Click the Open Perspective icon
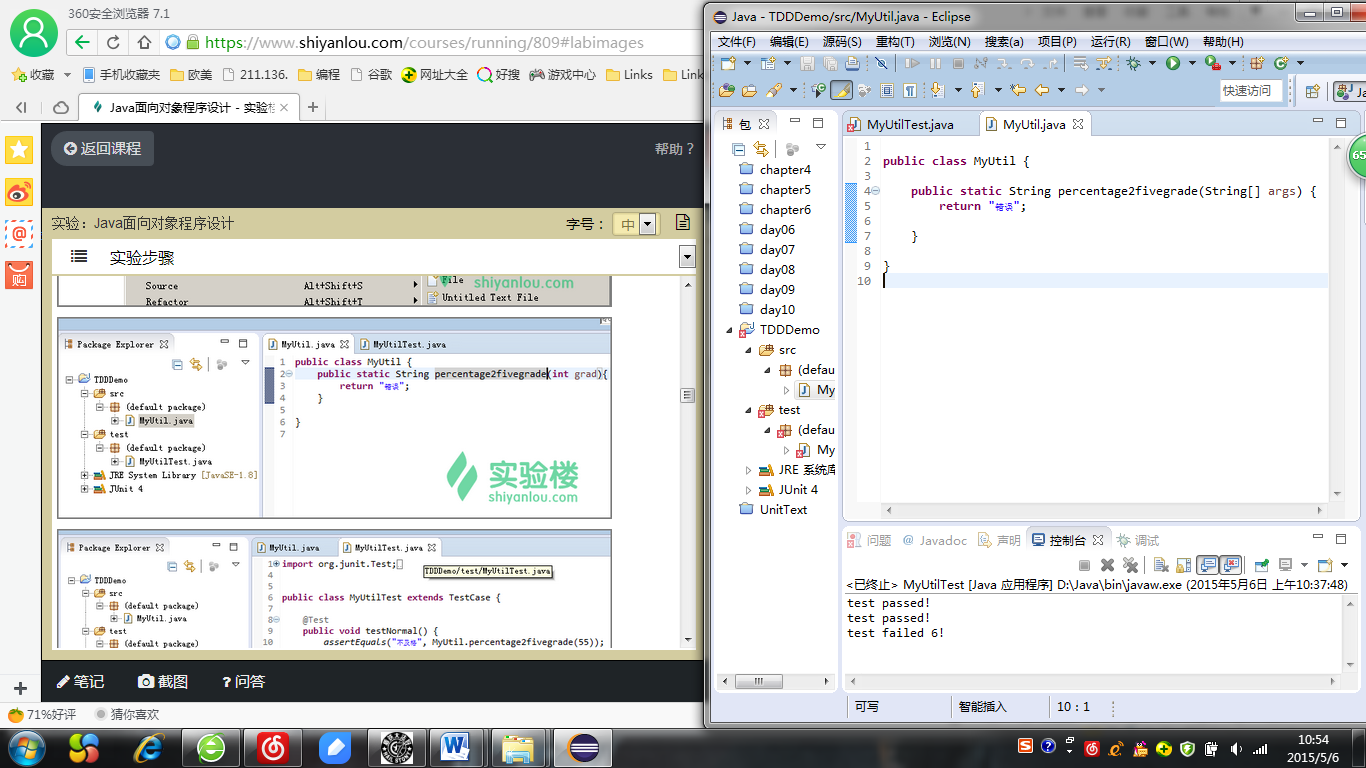The image size is (1366, 768). [x=1312, y=91]
